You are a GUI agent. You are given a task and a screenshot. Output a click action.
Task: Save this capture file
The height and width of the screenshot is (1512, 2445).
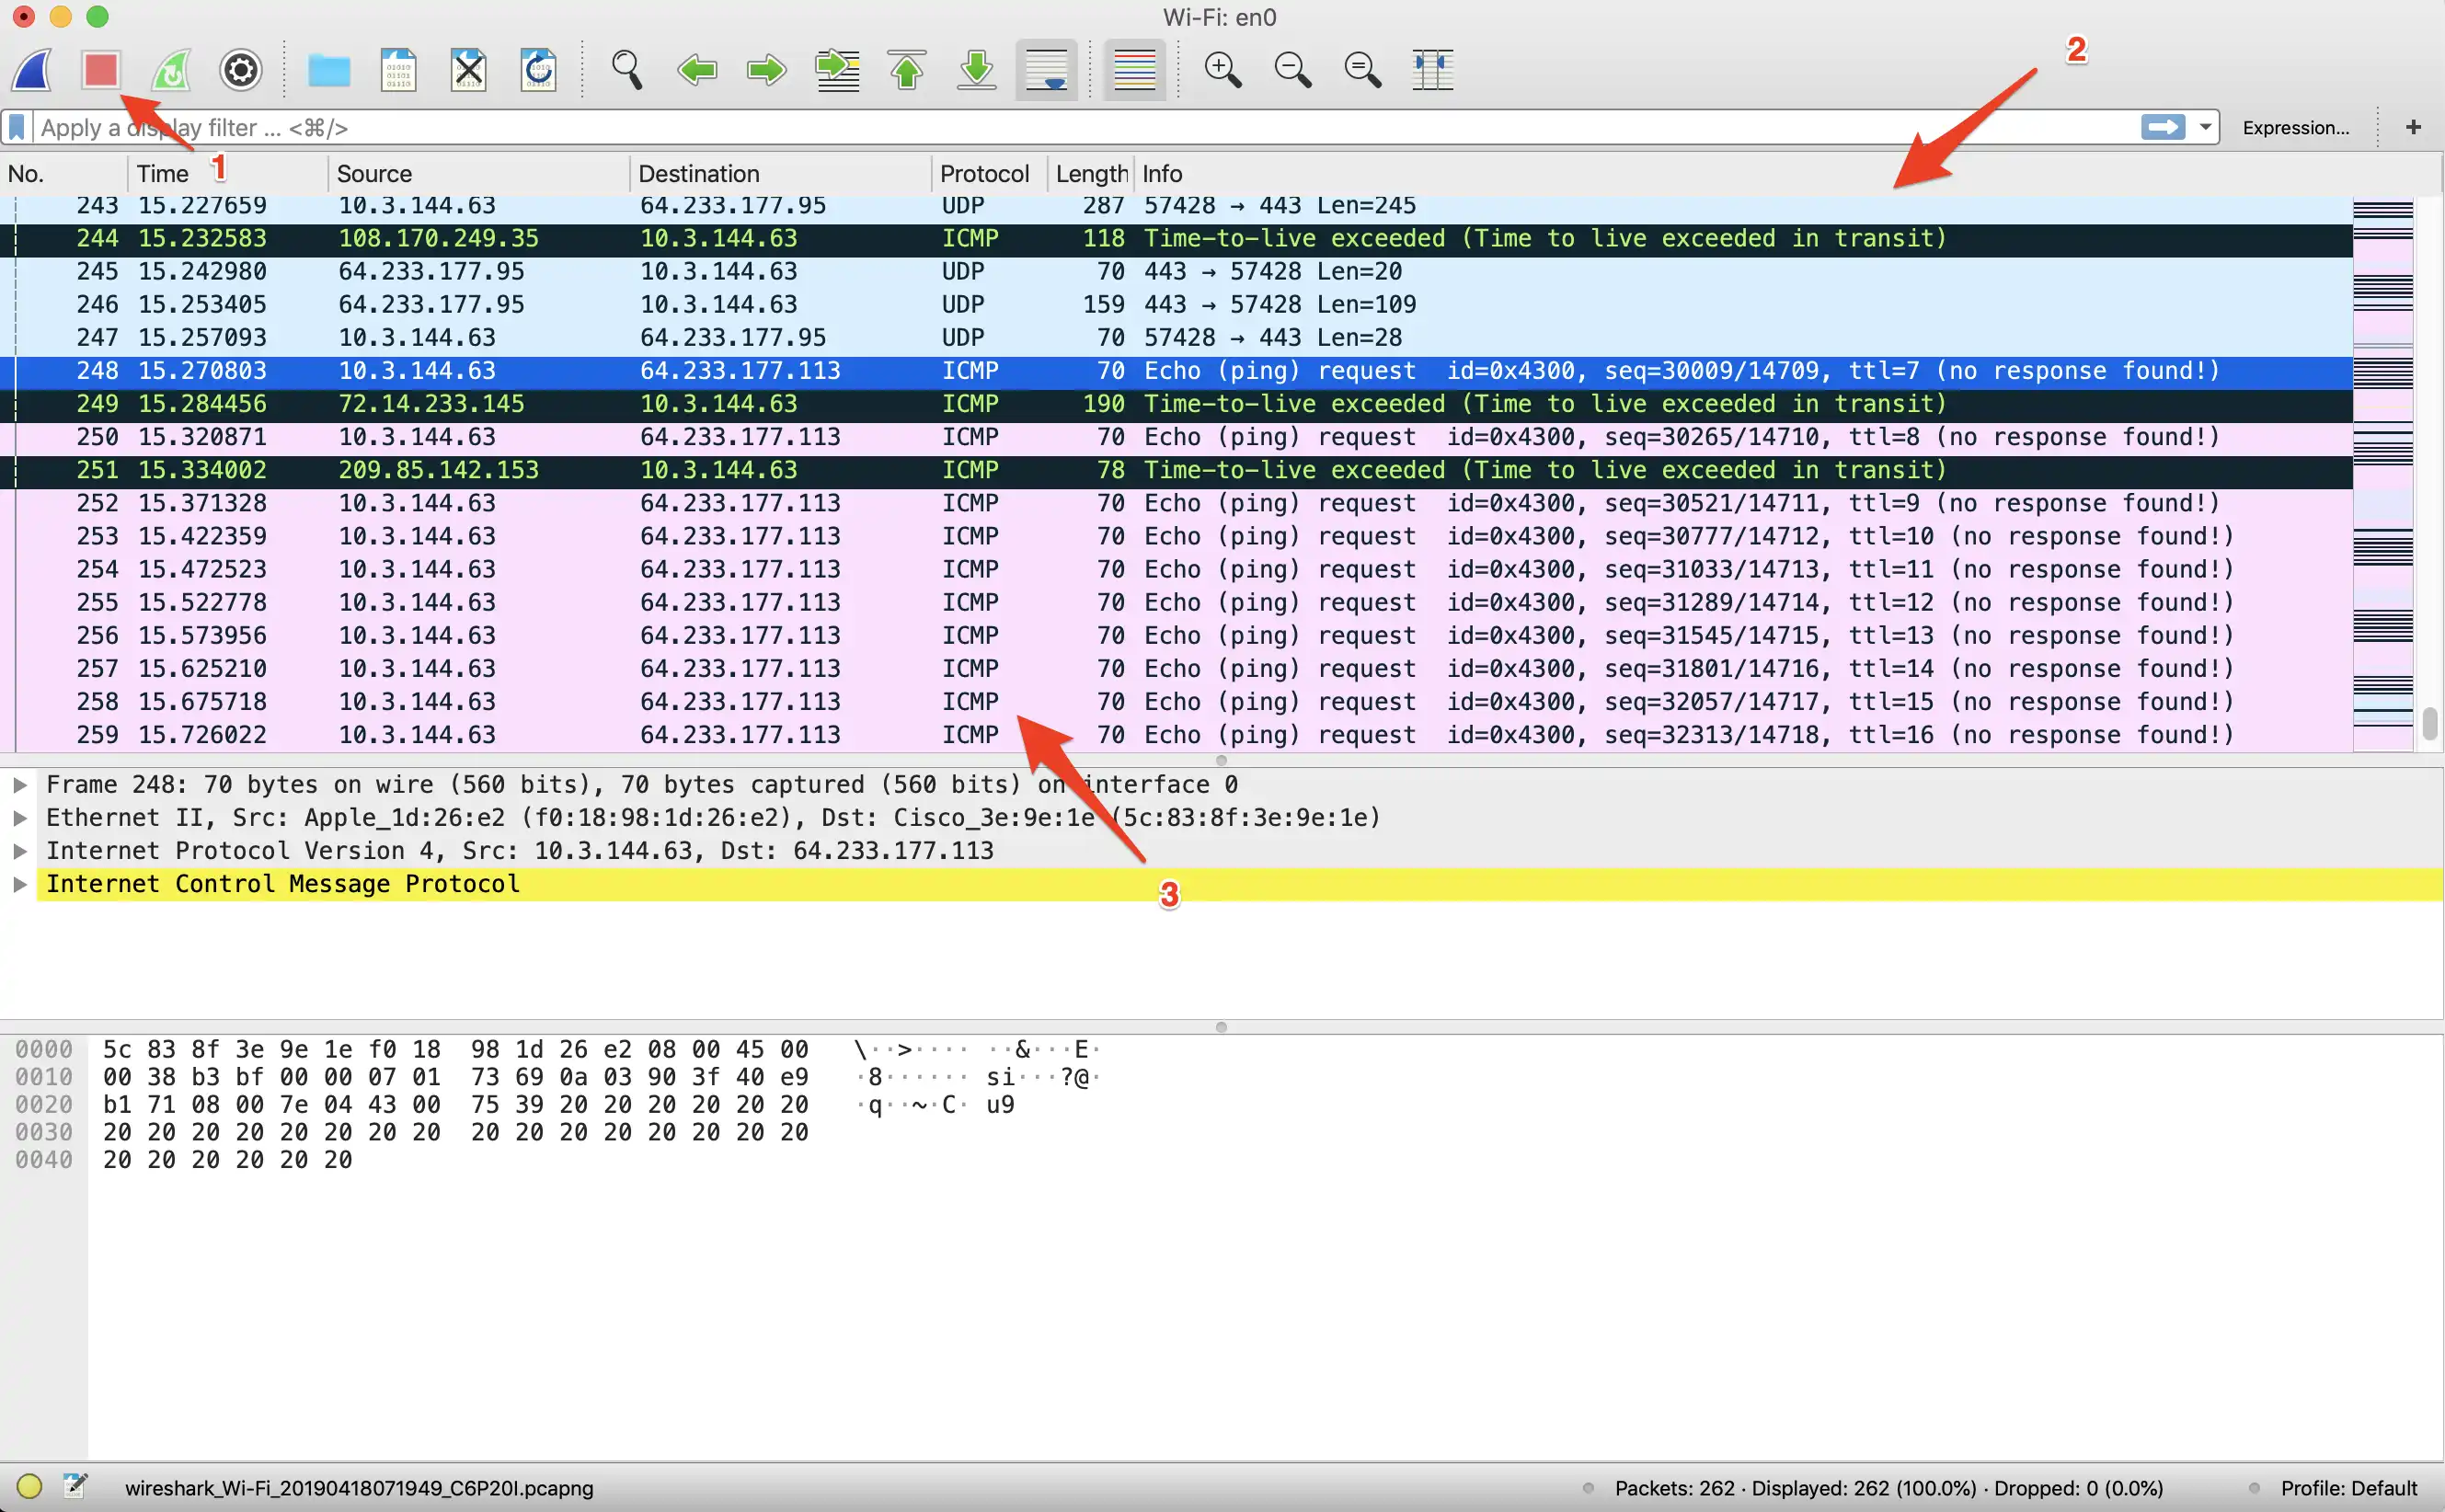pos(398,70)
